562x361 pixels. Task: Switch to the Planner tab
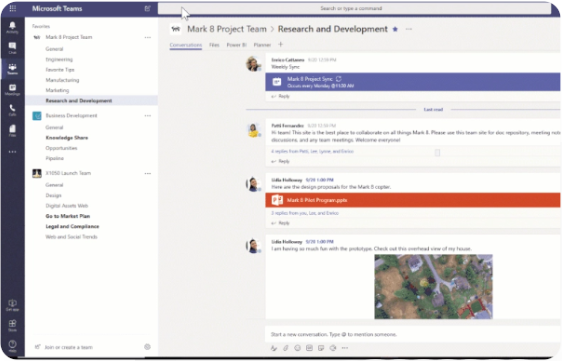262,45
